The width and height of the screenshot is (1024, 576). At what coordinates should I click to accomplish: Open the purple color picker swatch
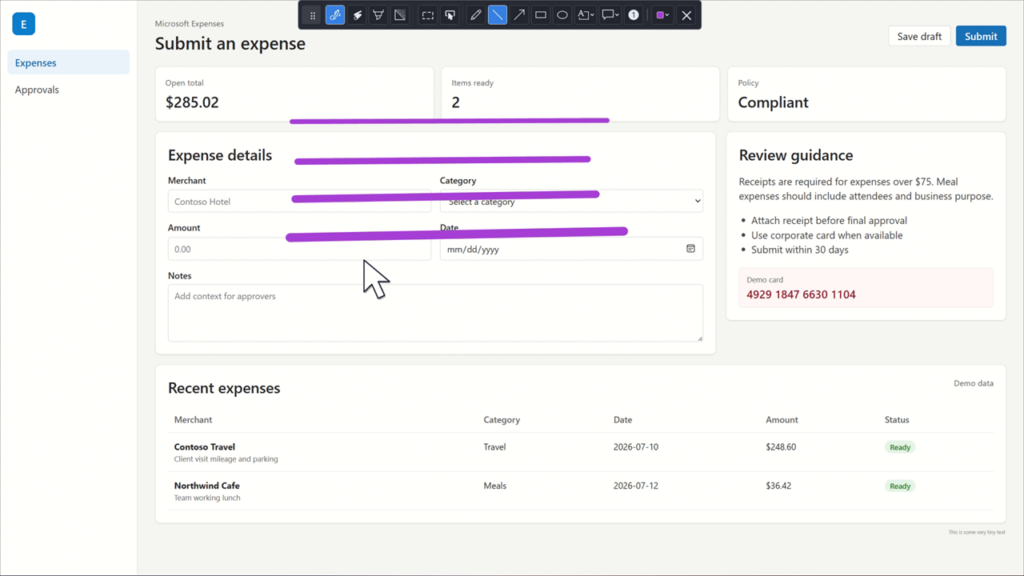pyautogui.click(x=662, y=15)
